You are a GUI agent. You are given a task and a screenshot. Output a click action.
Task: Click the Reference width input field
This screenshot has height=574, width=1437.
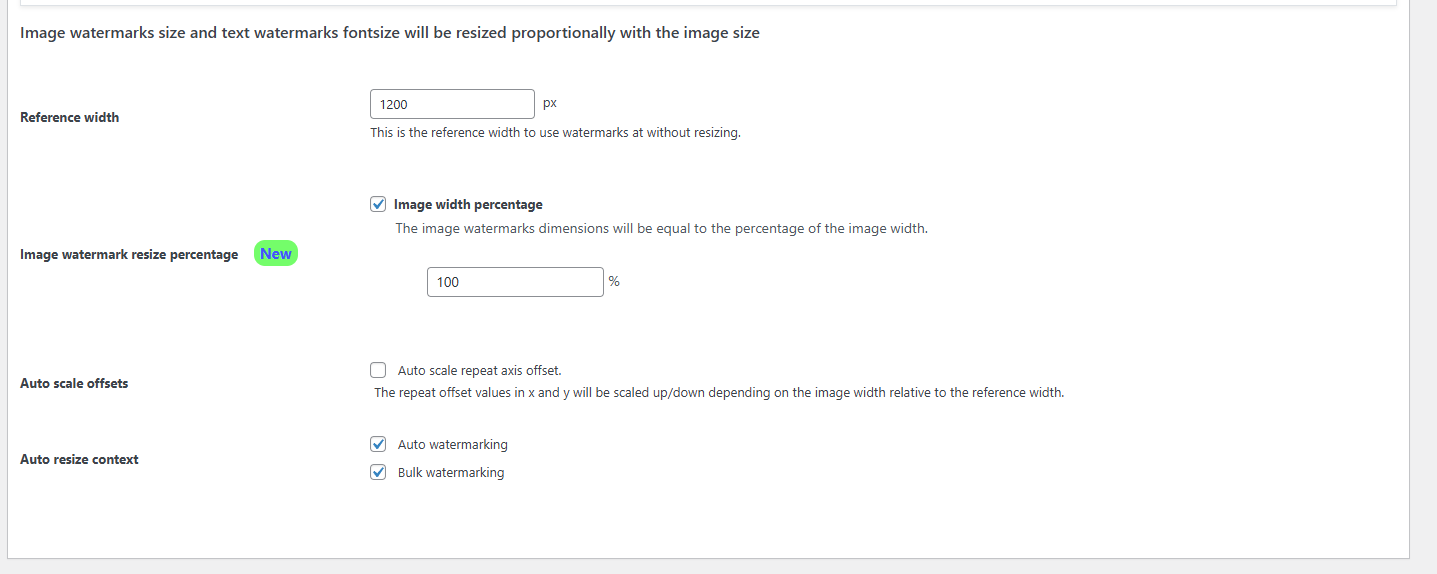click(x=452, y=104)
